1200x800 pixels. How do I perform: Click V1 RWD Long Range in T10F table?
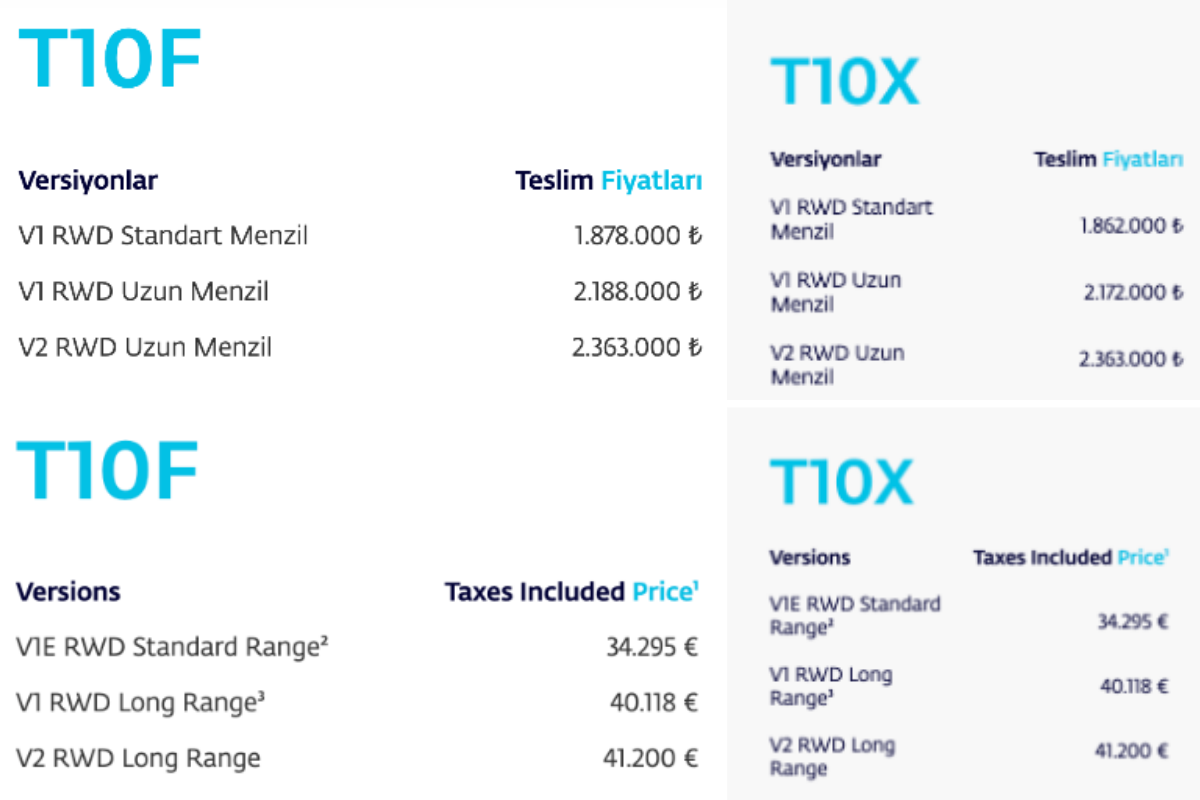[140, 703]
